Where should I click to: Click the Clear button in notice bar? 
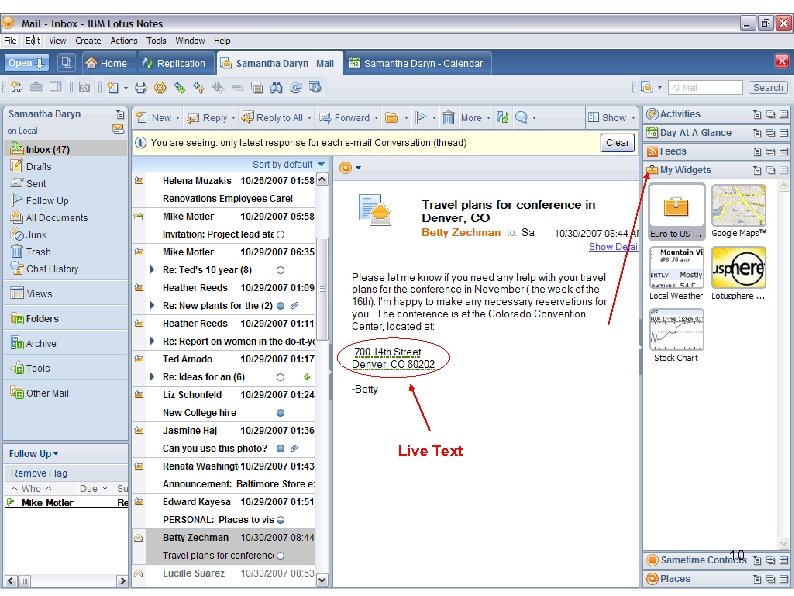pos(617,143)
